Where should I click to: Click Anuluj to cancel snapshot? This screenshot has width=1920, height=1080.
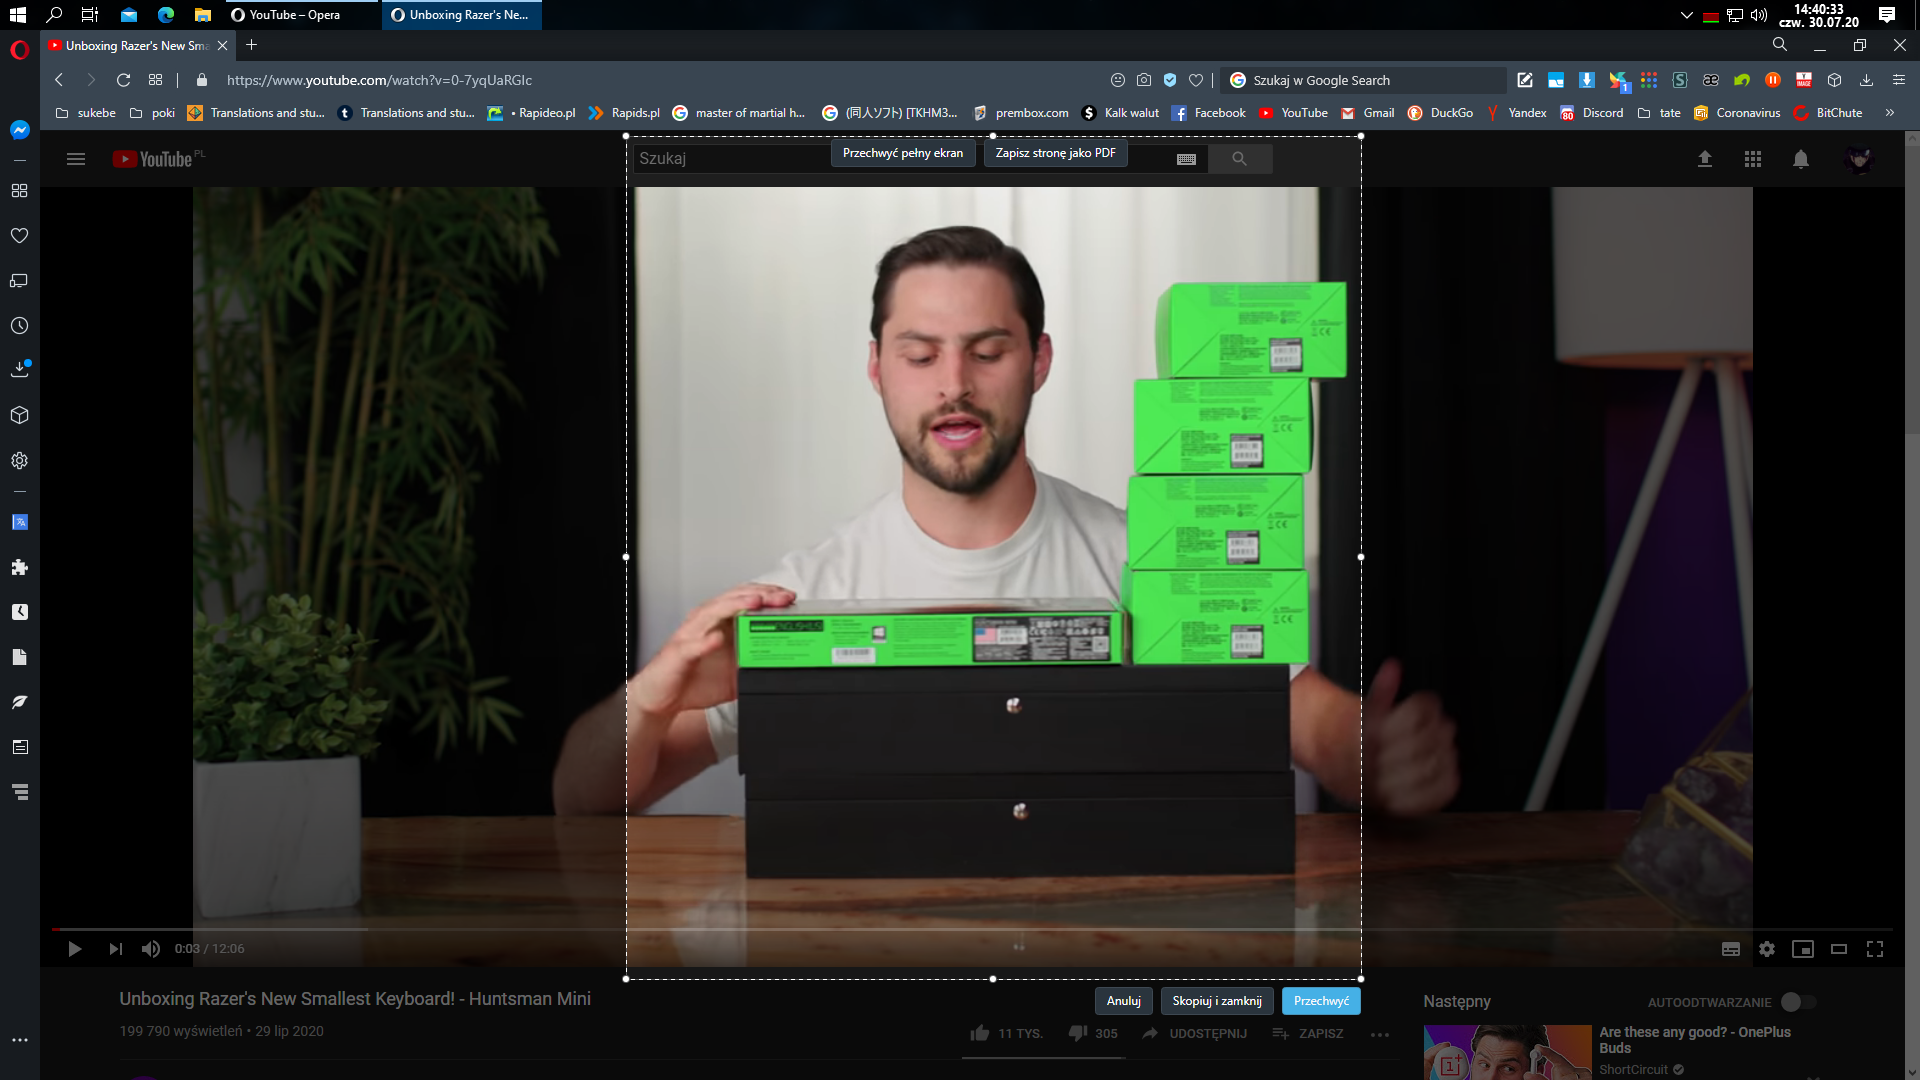click(1124, 1001)
